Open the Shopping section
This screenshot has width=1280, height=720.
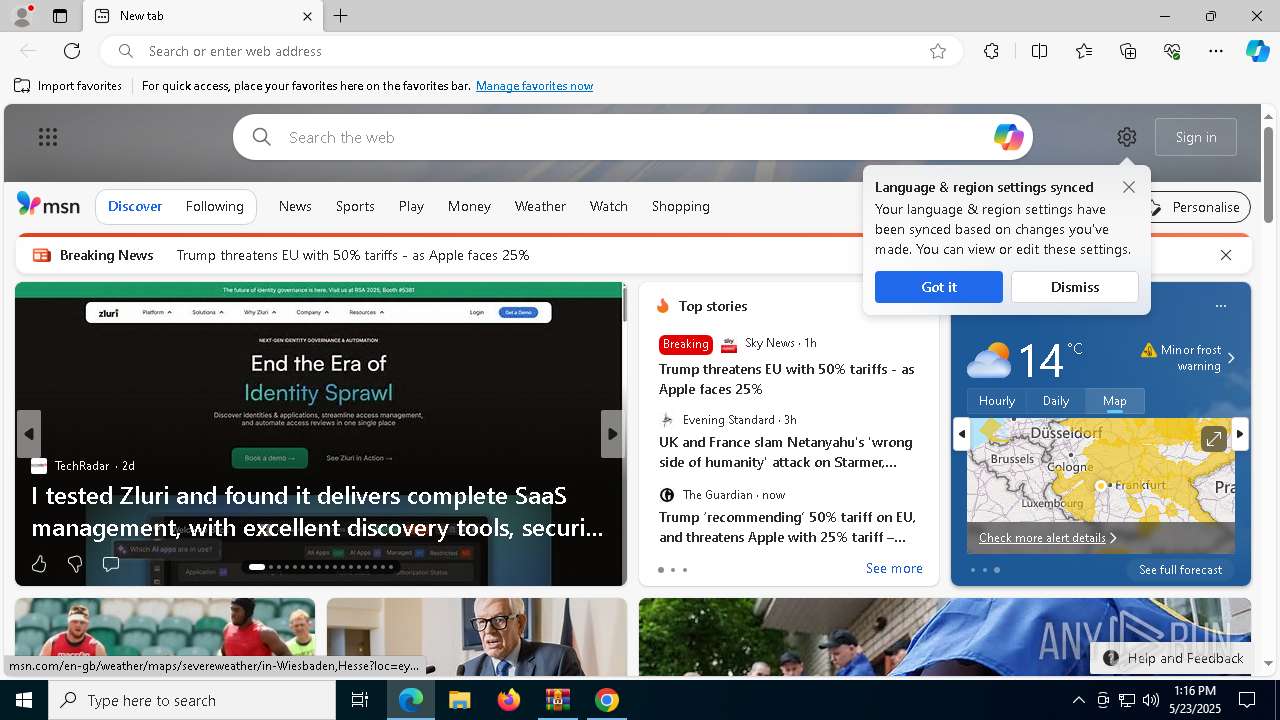681,206
